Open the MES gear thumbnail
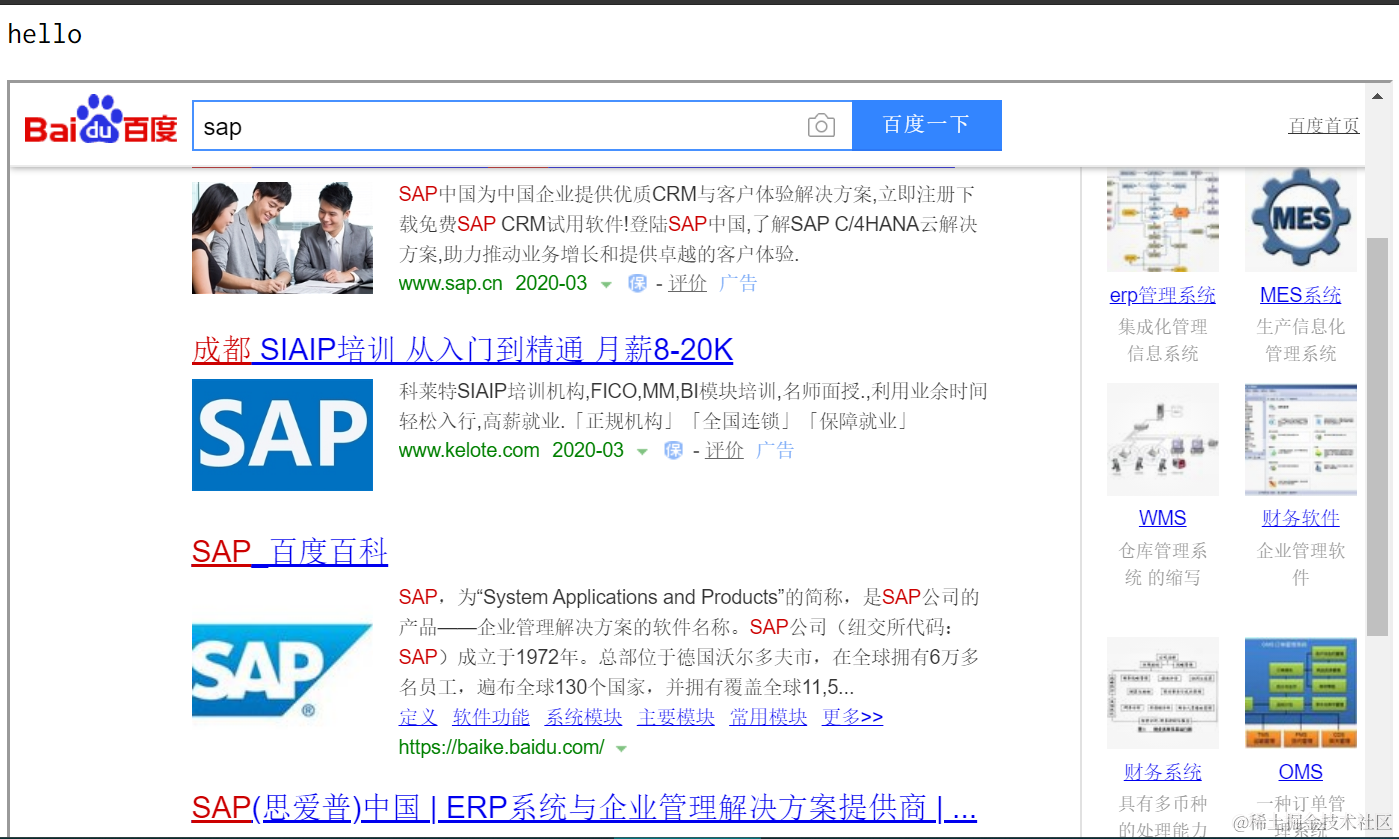 pos(1301,219)
